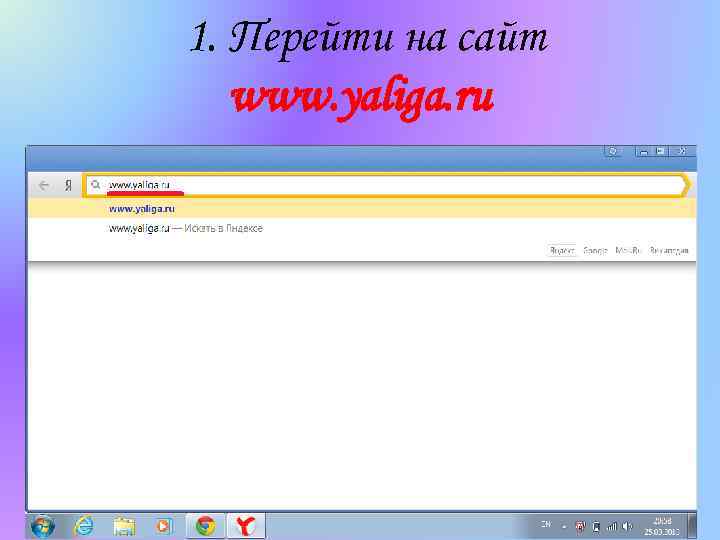This screenshot has height=540, width=720.
Task: Close the Yandex browser window
Action: click(x=683, y=152)
